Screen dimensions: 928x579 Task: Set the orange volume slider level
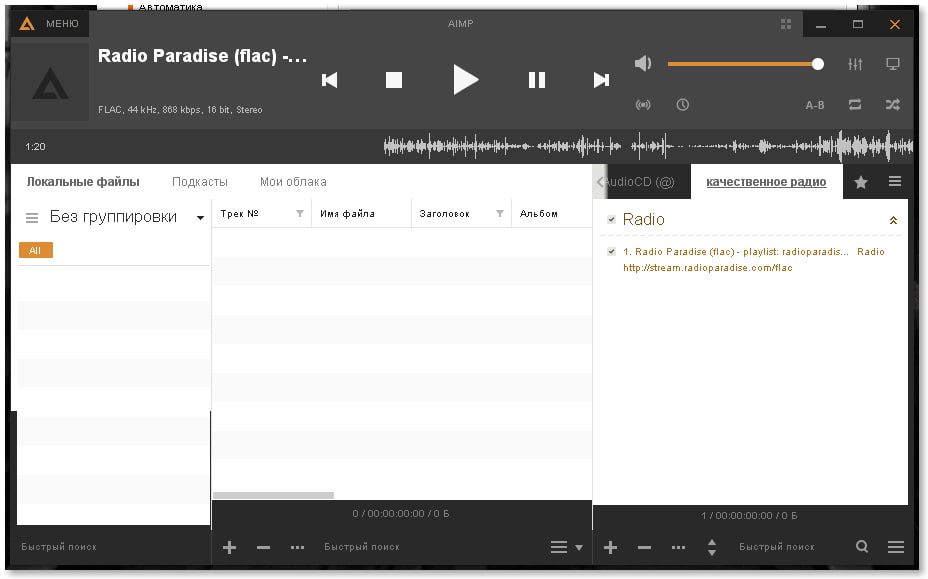point(745,64)
